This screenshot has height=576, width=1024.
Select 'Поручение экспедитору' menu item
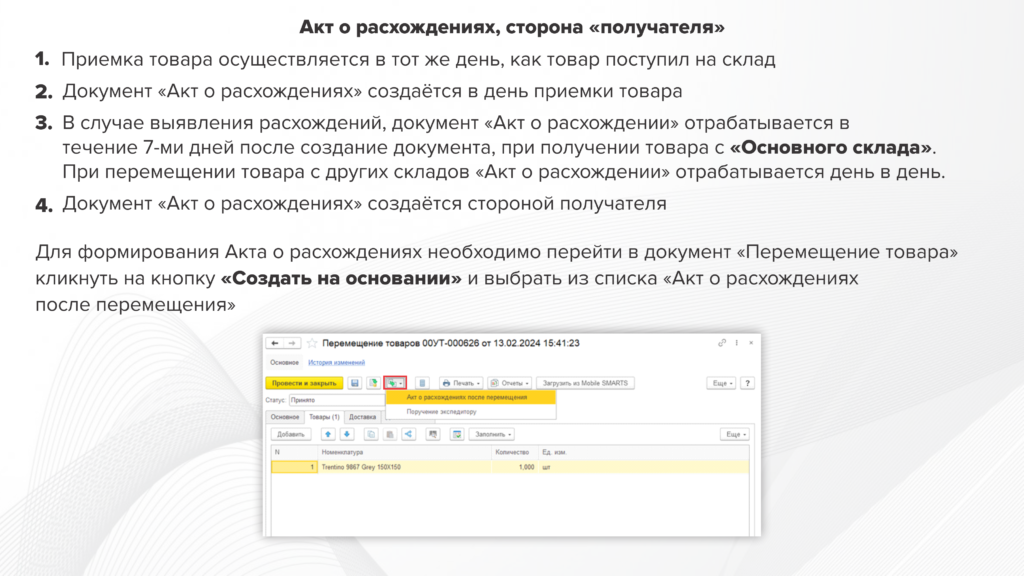coord(470,412)
